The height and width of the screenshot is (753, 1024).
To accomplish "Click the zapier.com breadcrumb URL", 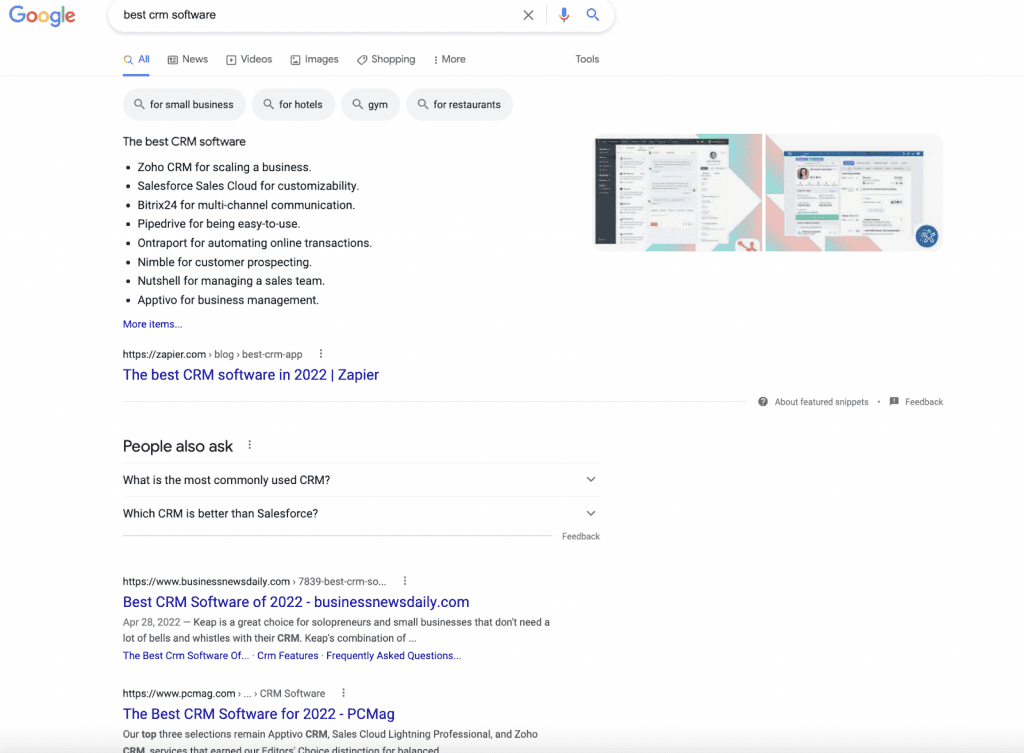I will click(212, 355).
